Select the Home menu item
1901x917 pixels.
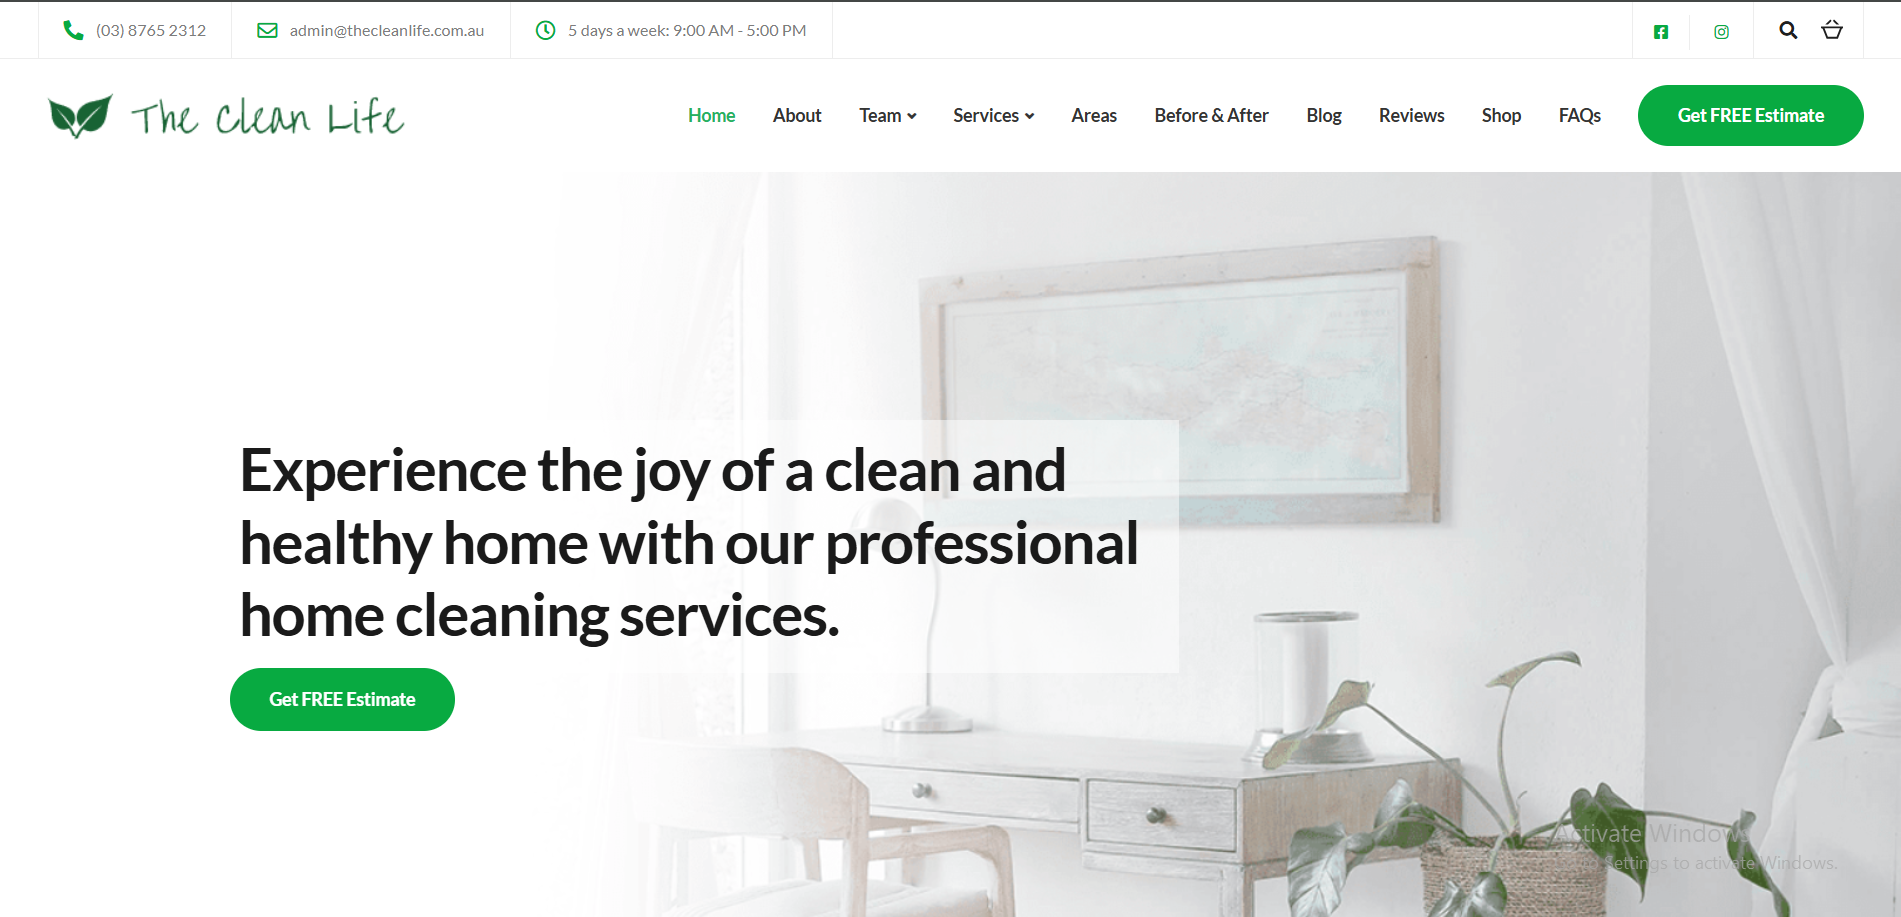tap(711, 116)
